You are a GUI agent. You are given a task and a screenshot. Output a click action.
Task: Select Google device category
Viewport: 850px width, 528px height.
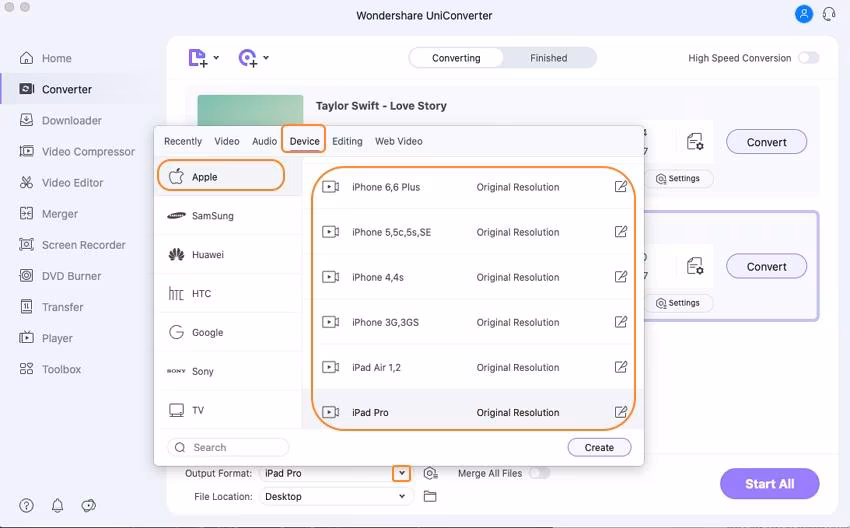(x=228, y=332)
